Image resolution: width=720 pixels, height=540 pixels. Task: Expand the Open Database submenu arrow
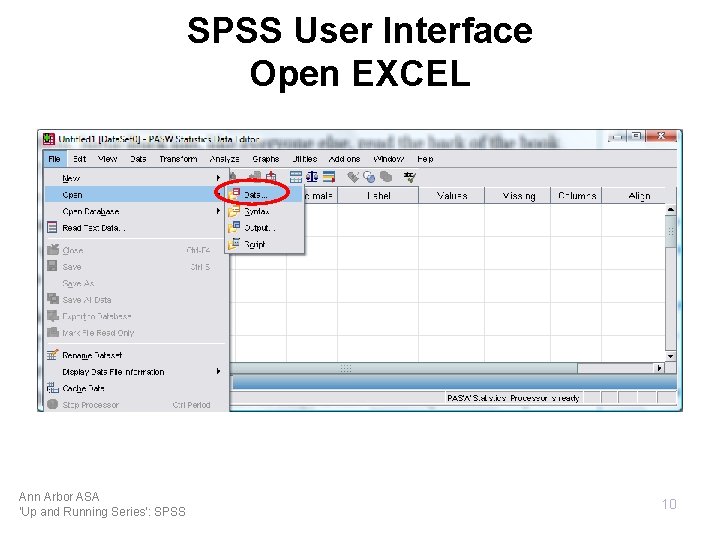pyautogui.click(x=218, y=211)
